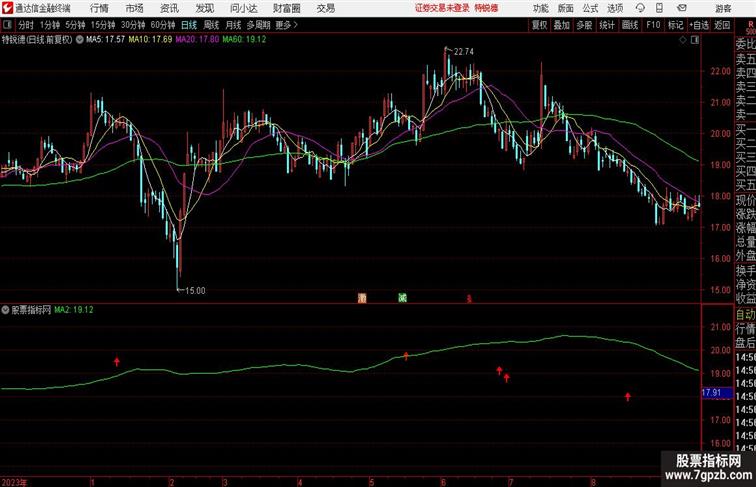Image resolution: width=756 pixels, height=487 pixels.
Task: Switch to the 60分钟 period tab
Action: click(163, 25)
